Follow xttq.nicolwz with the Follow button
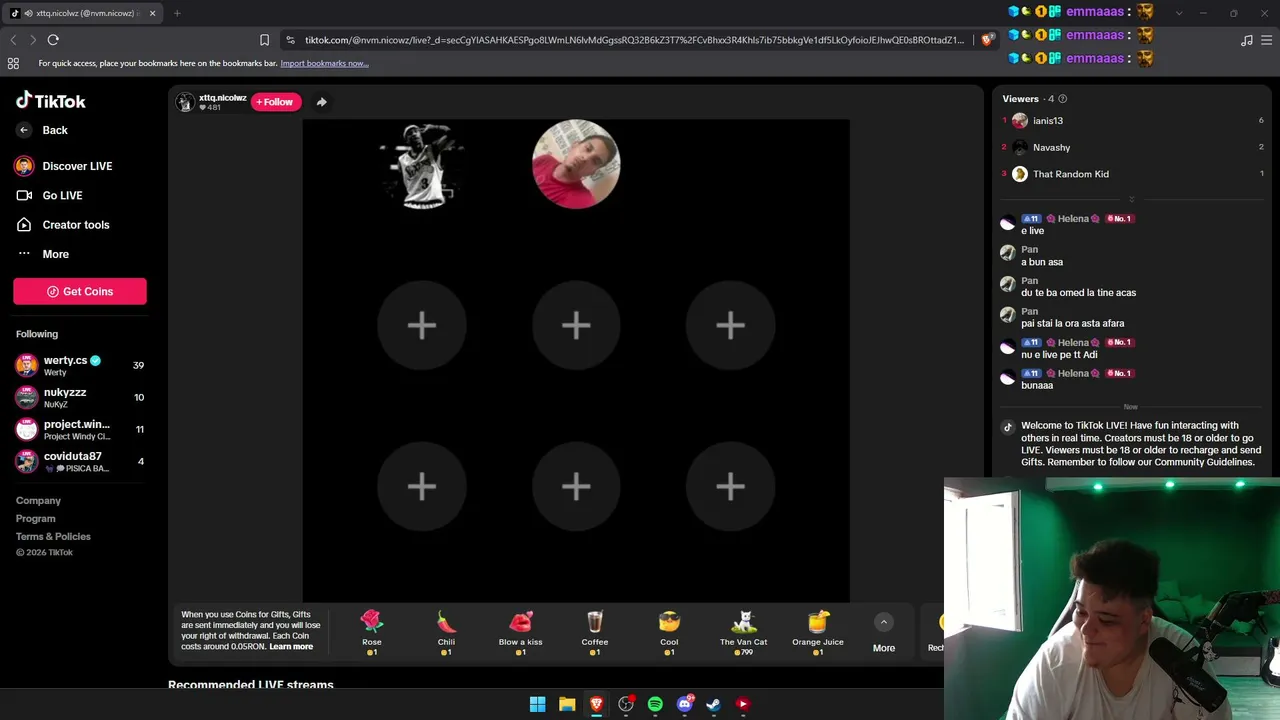This screenshot has height=720, width=1280. (275, 102)
